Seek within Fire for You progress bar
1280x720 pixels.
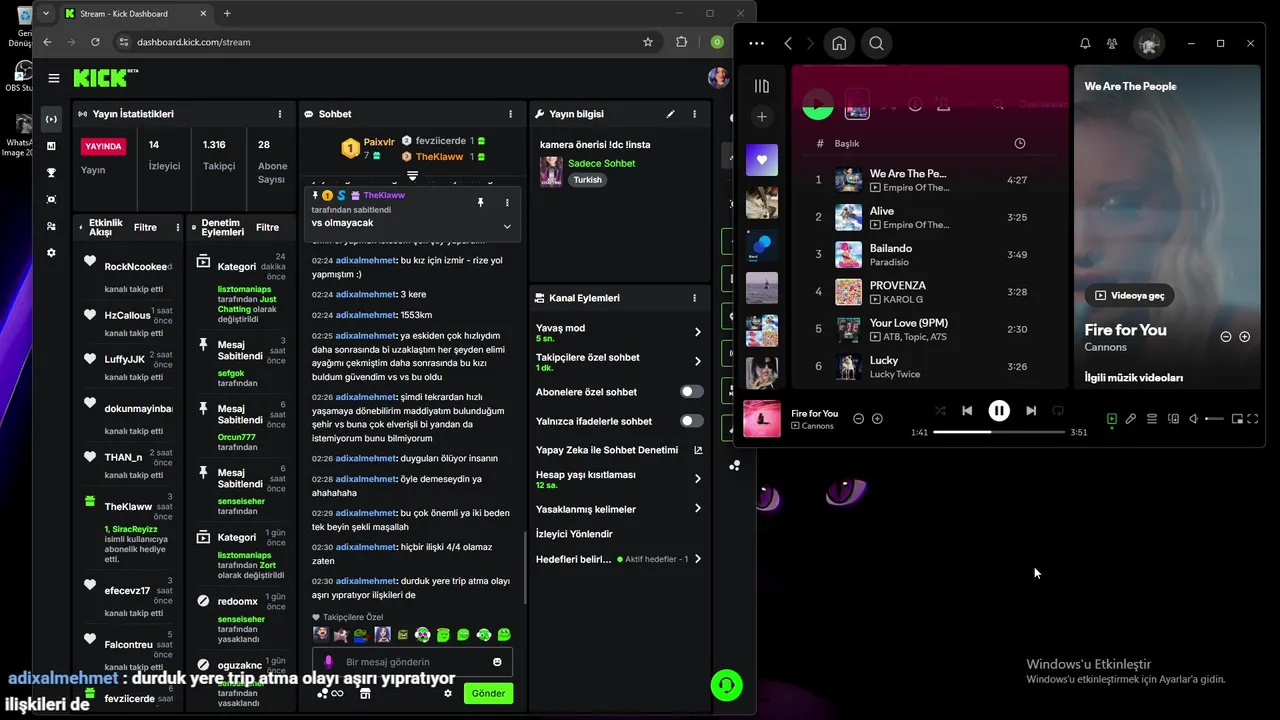click(999, 432)
